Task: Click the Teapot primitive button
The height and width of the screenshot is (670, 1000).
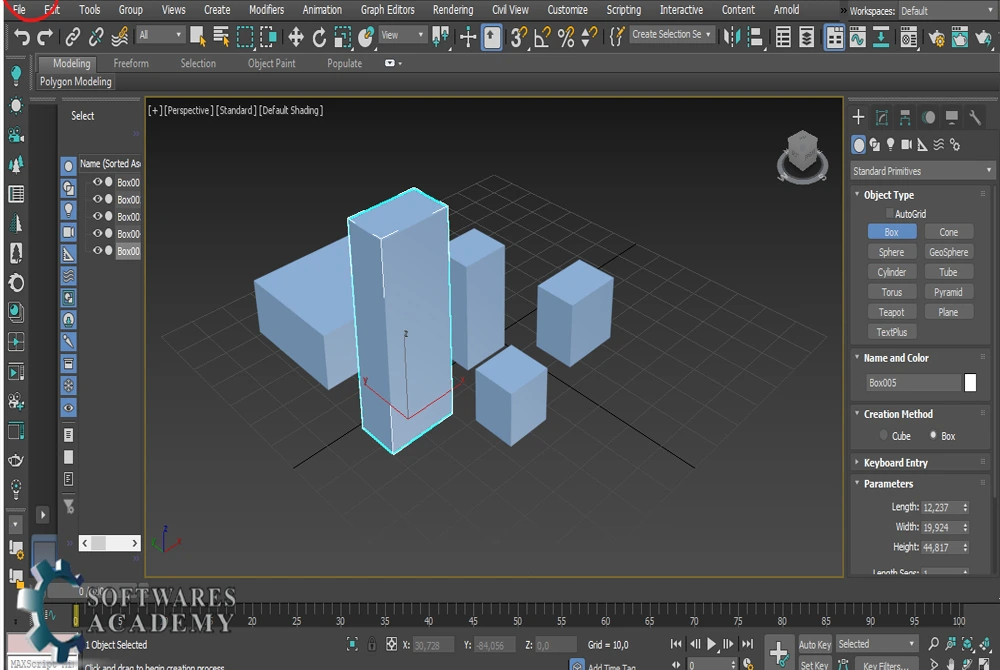Action: click(x=891, y=312)
